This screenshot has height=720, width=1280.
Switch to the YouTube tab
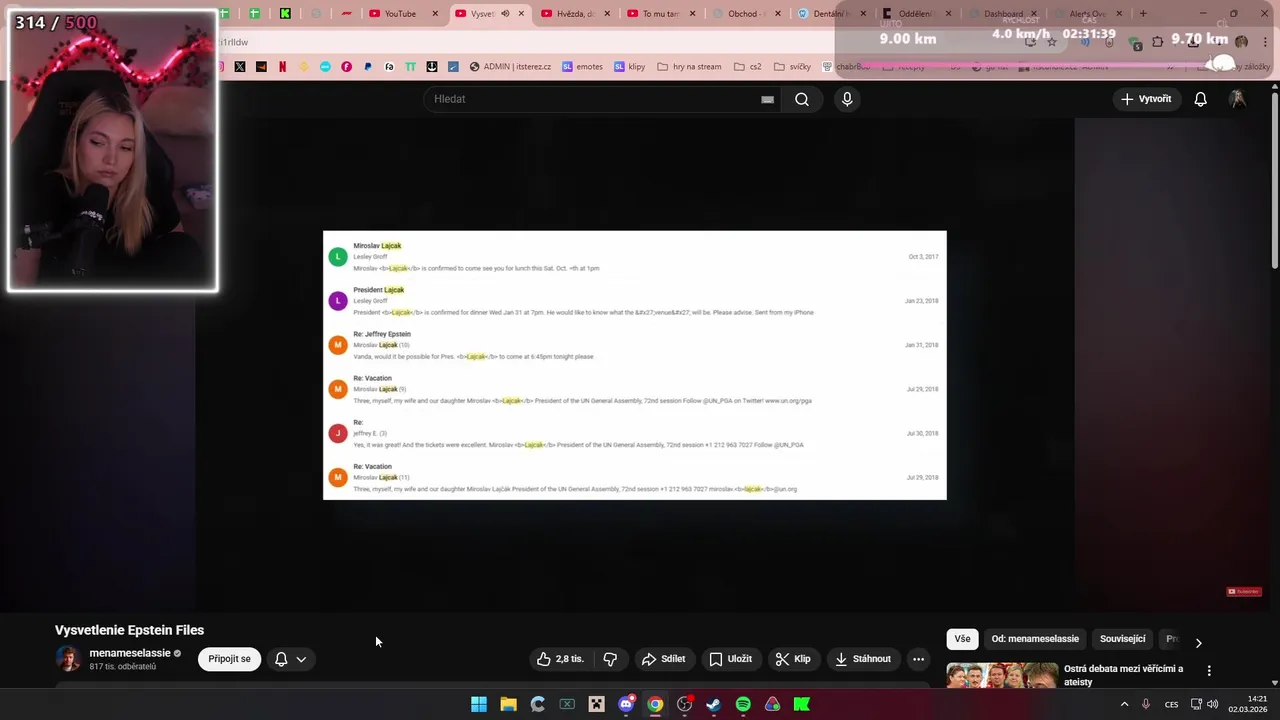pyautogui.click(x=400, y=14)
